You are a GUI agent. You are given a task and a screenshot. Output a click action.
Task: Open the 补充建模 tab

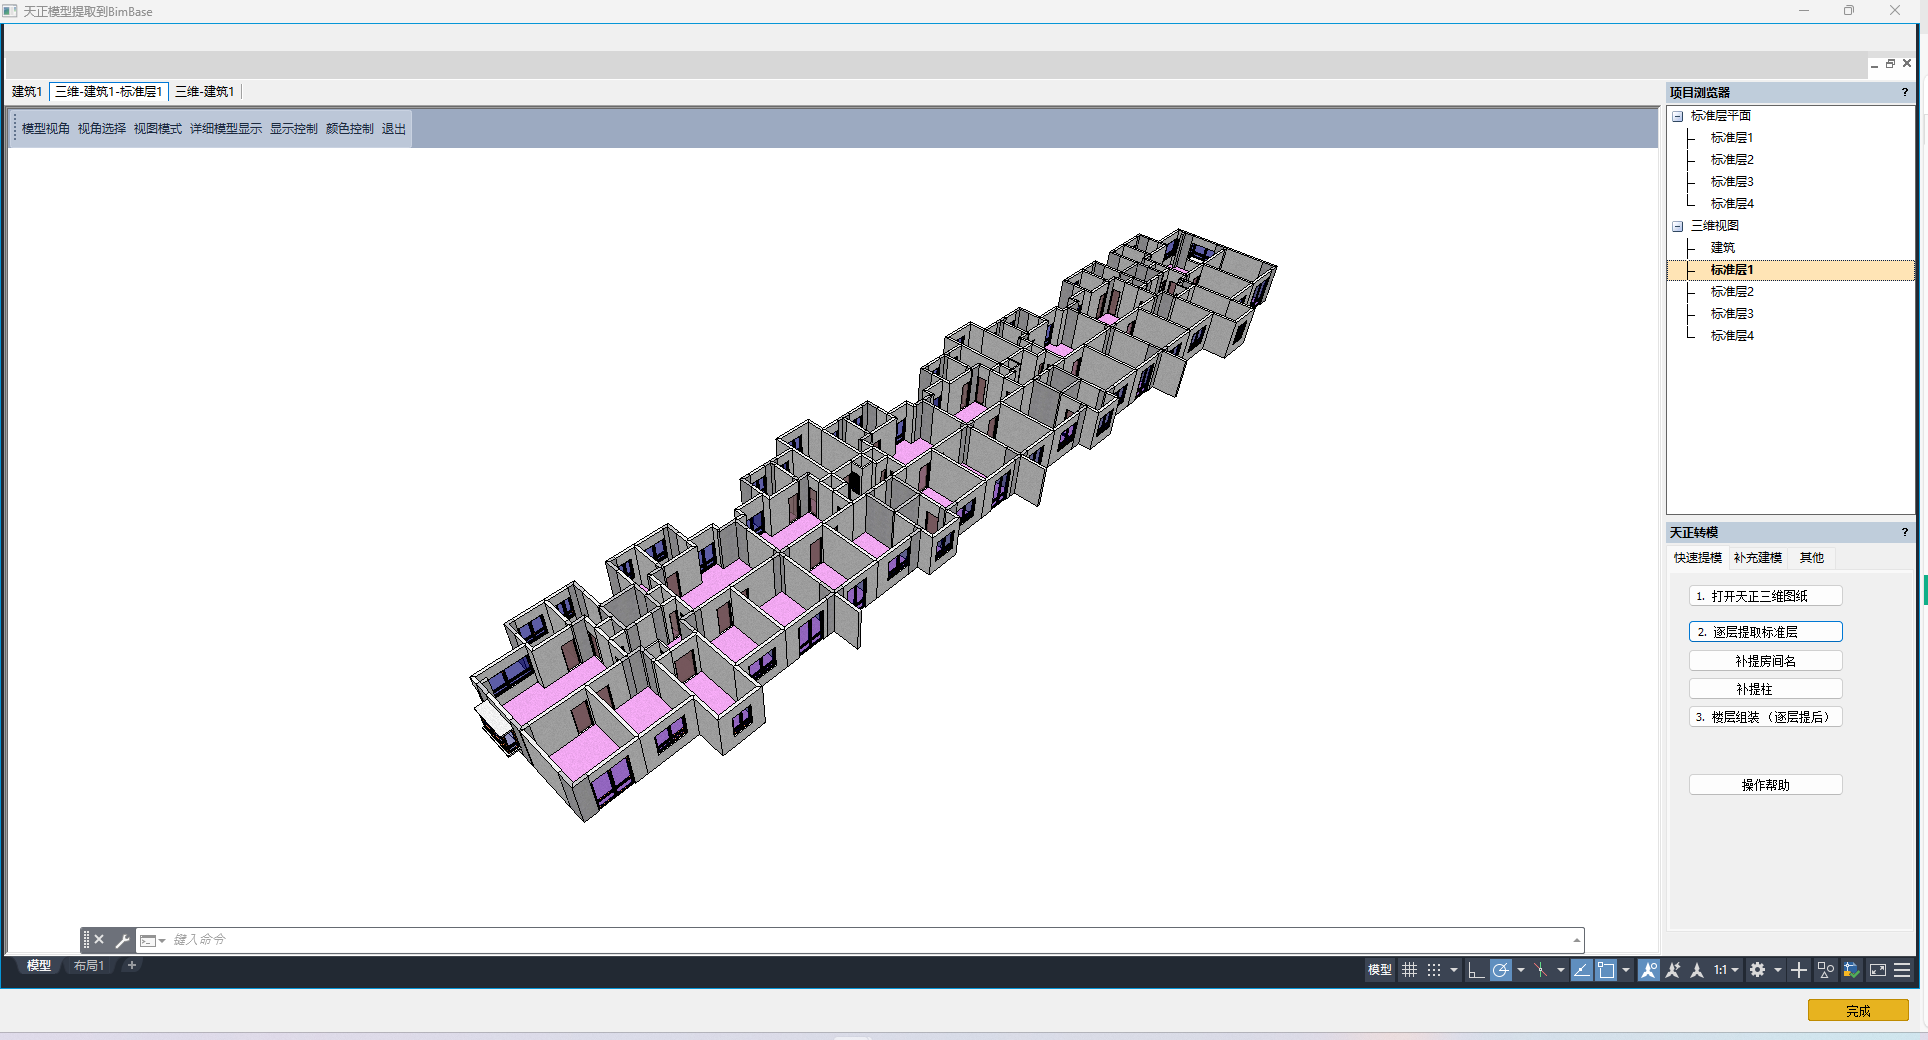point(1758,558)
